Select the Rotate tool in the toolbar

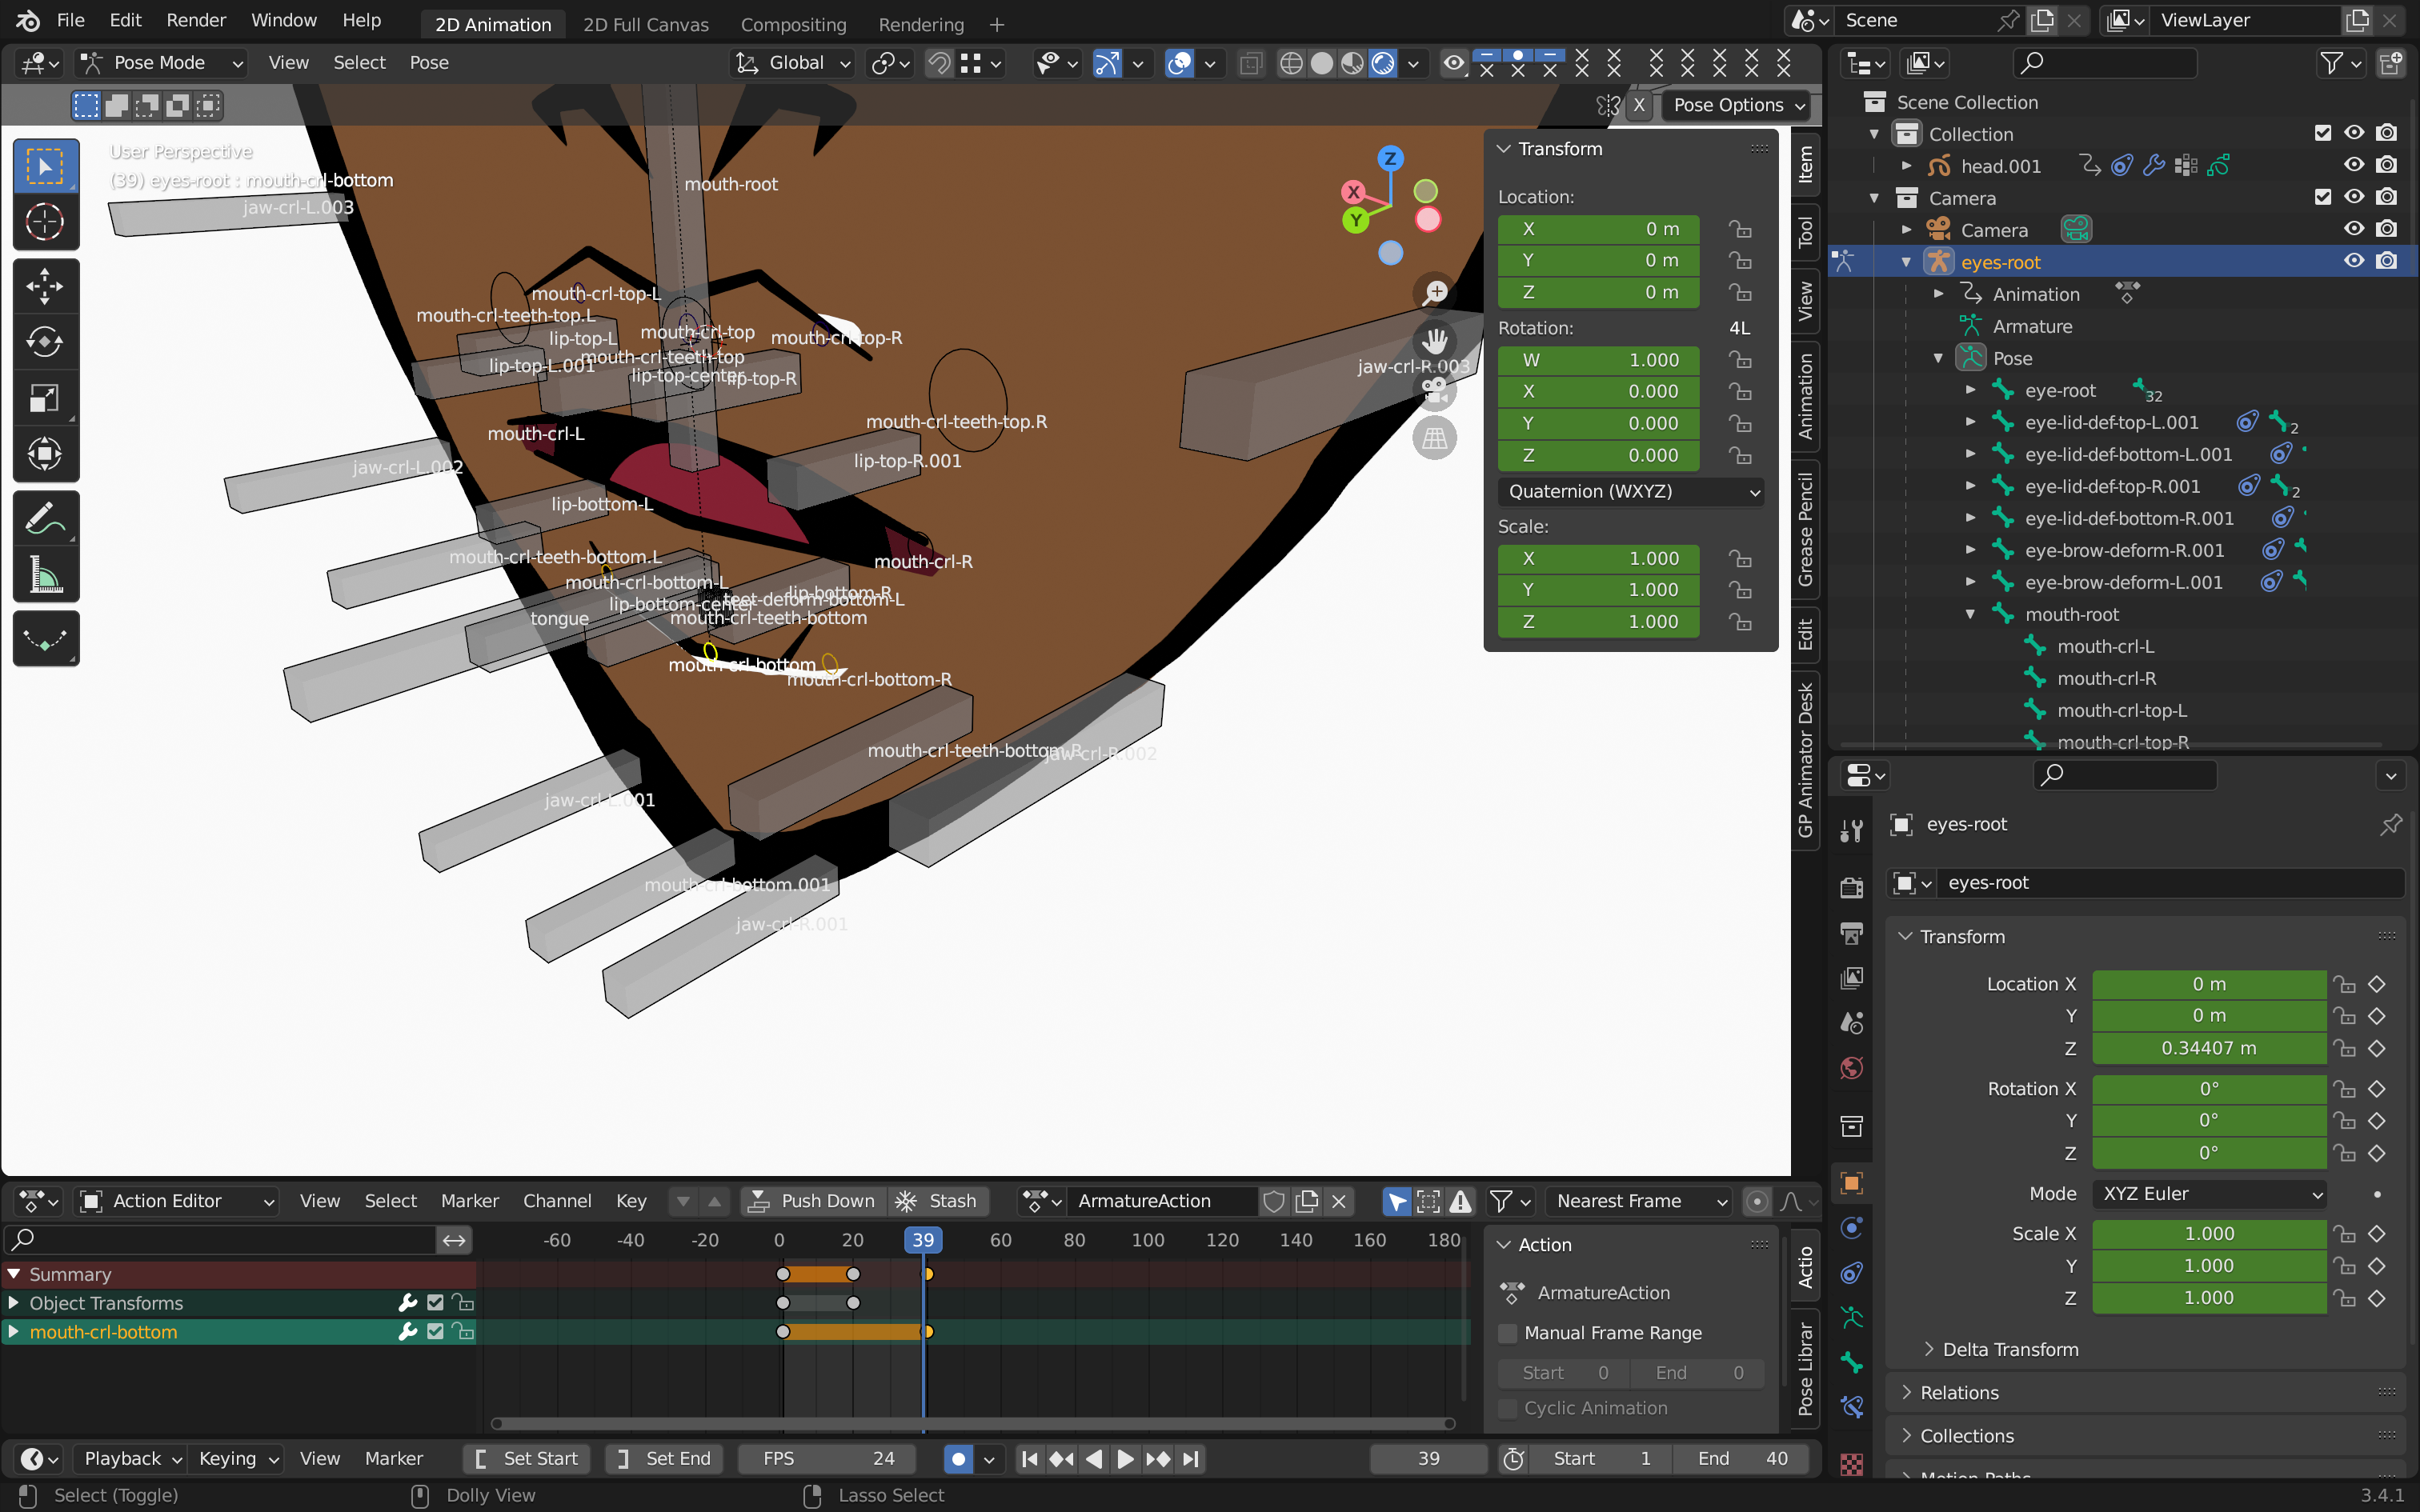pyautogui.click(x=45, y=343)
